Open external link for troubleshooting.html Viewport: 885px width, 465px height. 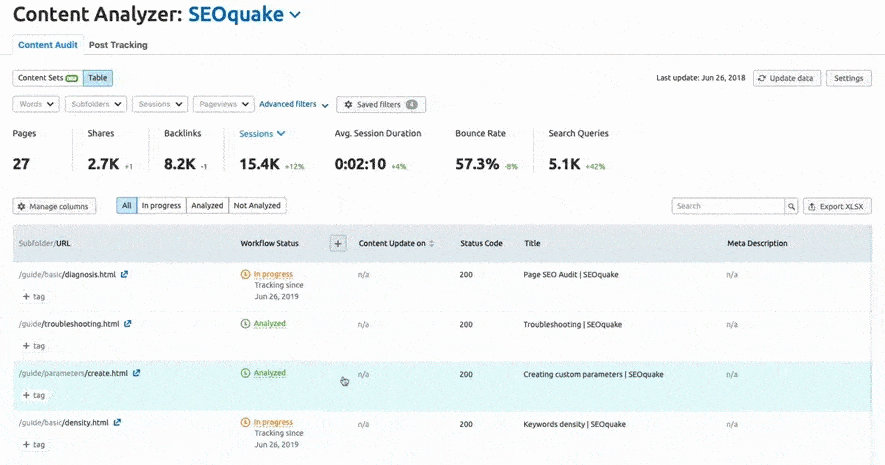click(128, 324)
